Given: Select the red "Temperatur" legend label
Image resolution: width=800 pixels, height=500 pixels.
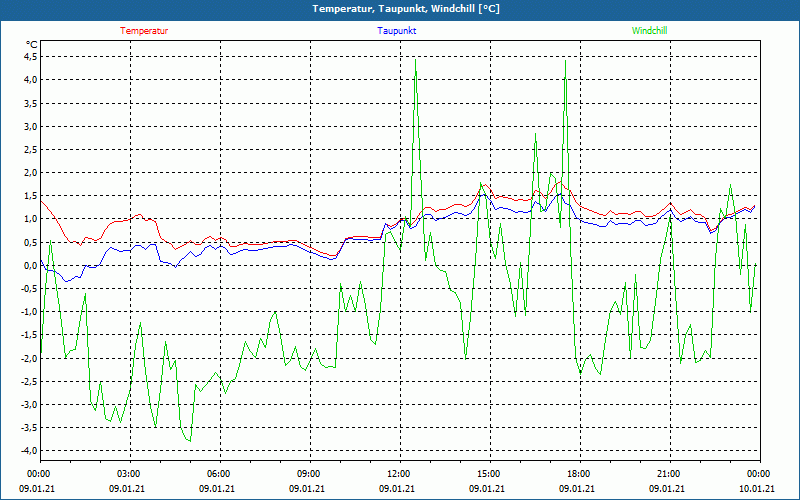Looking at the screenshot, I should tap(144, 31).
